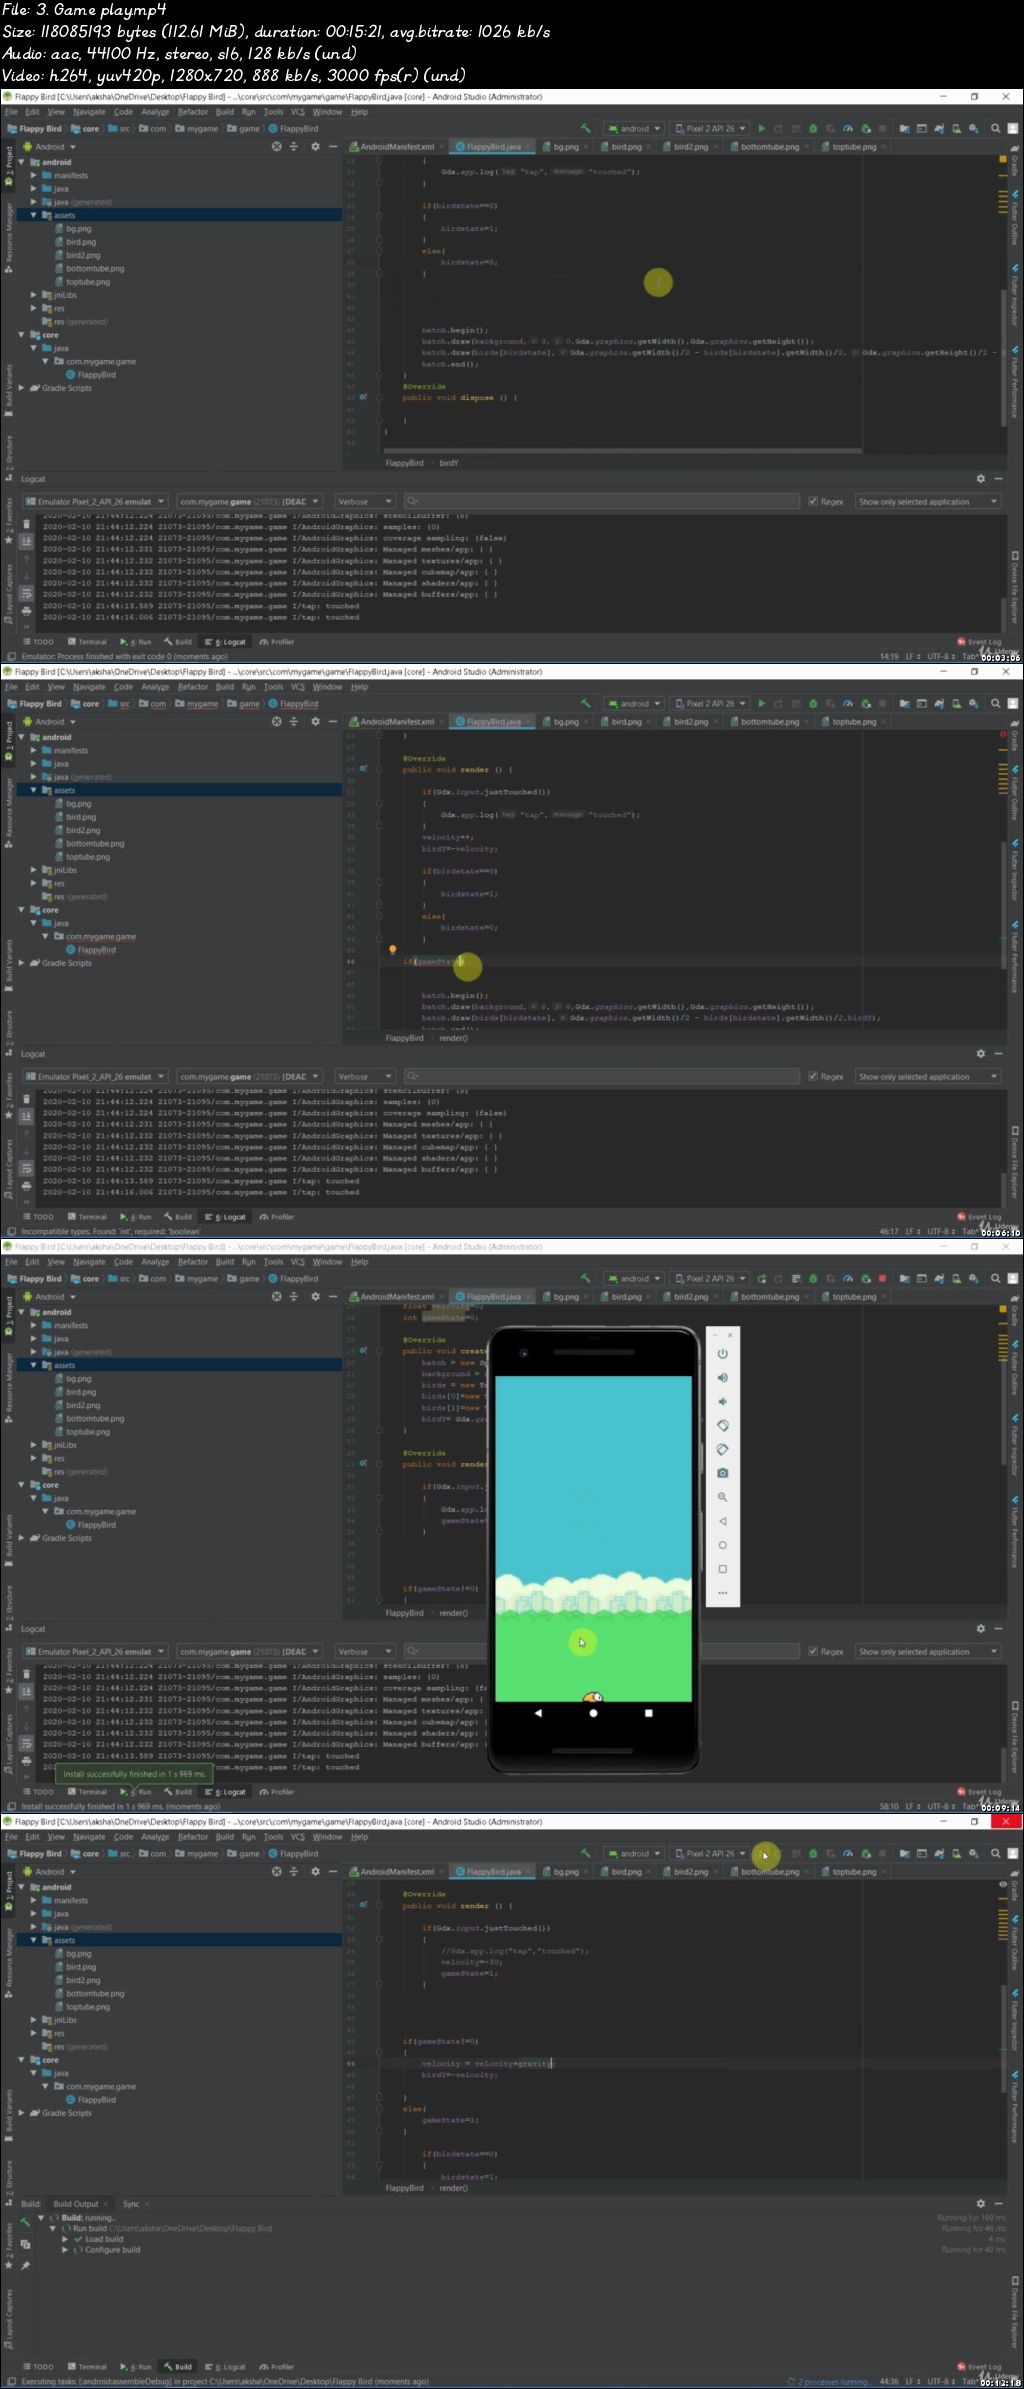Click the Search Everywhere magnifier in 00:06:10 frame
Screen dimensions: 1024x2389
tap(995, 703)
